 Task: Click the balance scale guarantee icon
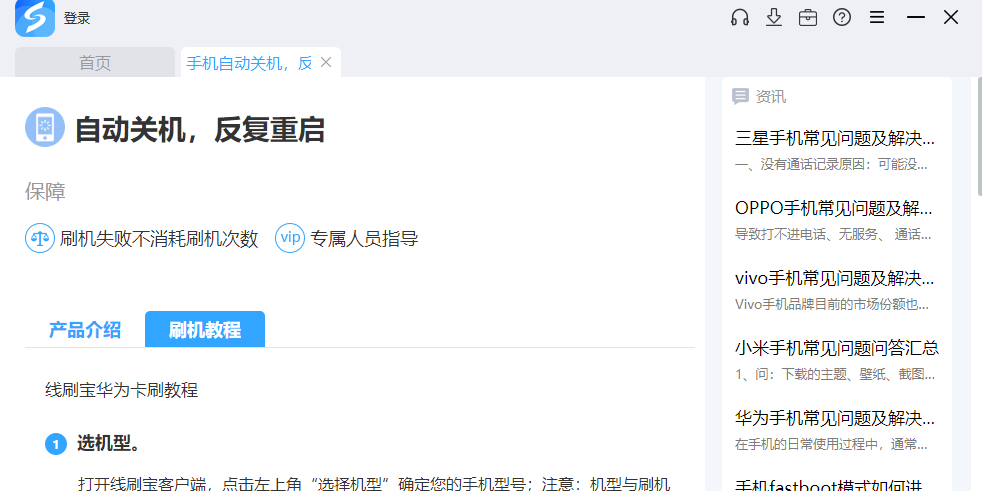tap(40, 238)
